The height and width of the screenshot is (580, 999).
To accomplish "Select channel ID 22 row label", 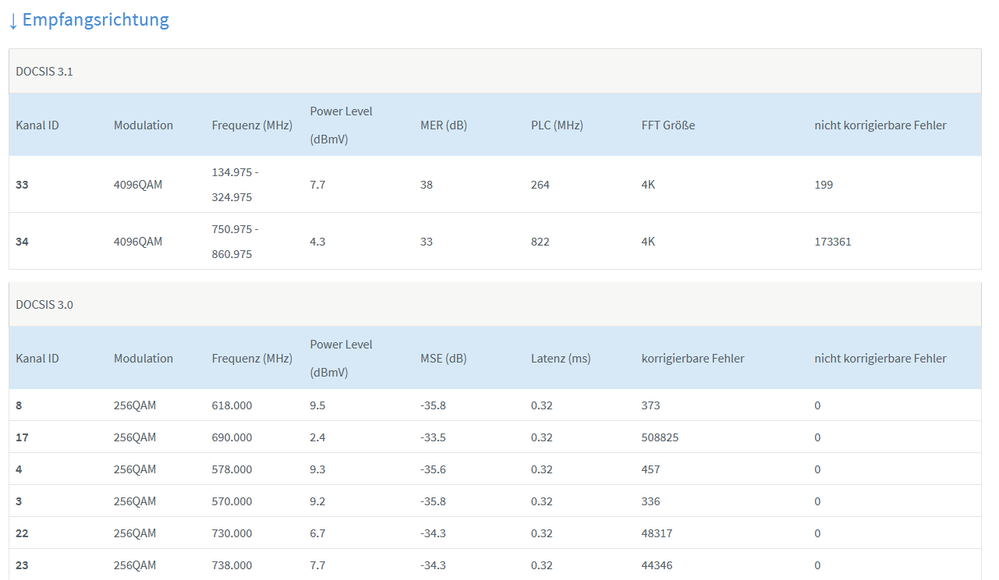I will (22, 533).
